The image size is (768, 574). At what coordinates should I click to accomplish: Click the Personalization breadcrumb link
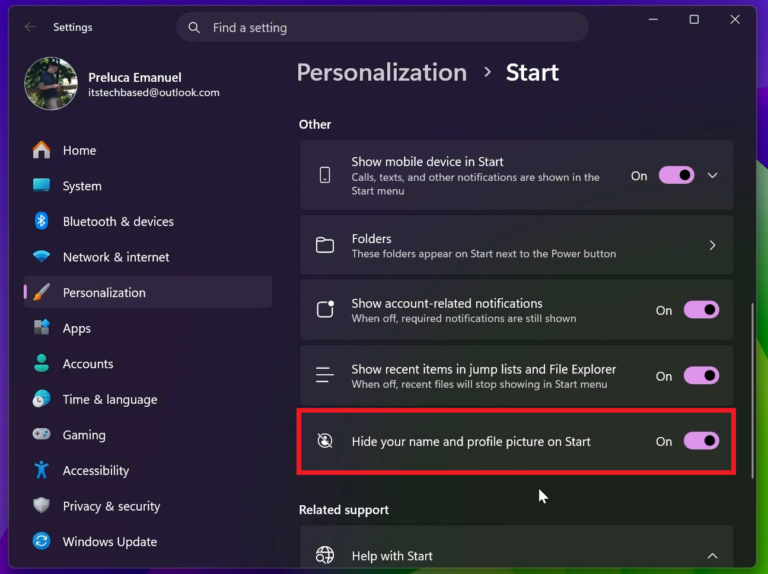point(382,72)
